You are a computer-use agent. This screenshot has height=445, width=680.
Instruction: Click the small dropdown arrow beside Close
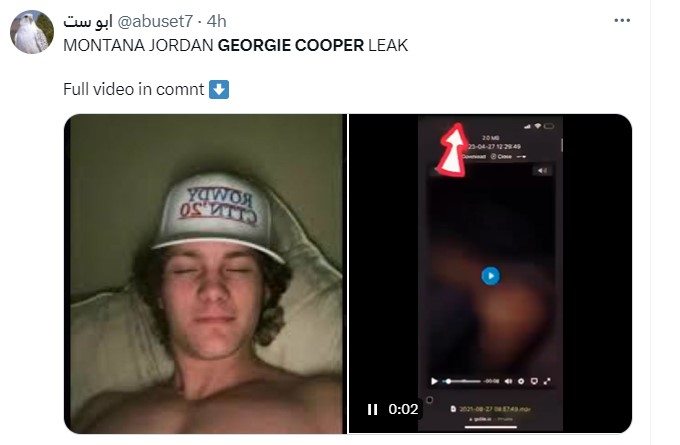[521, 157]
